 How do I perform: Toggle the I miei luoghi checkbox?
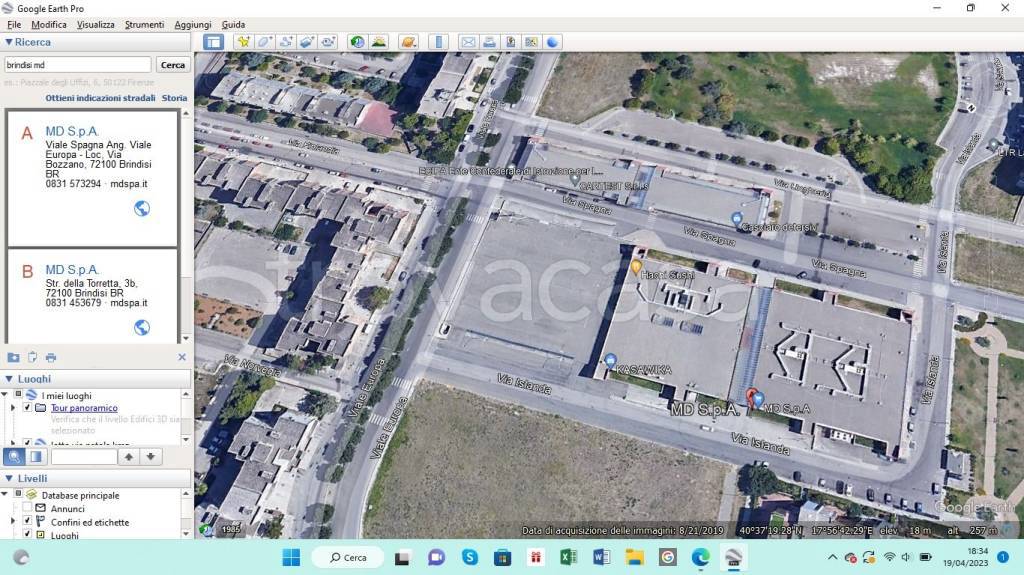coord(19,395)
